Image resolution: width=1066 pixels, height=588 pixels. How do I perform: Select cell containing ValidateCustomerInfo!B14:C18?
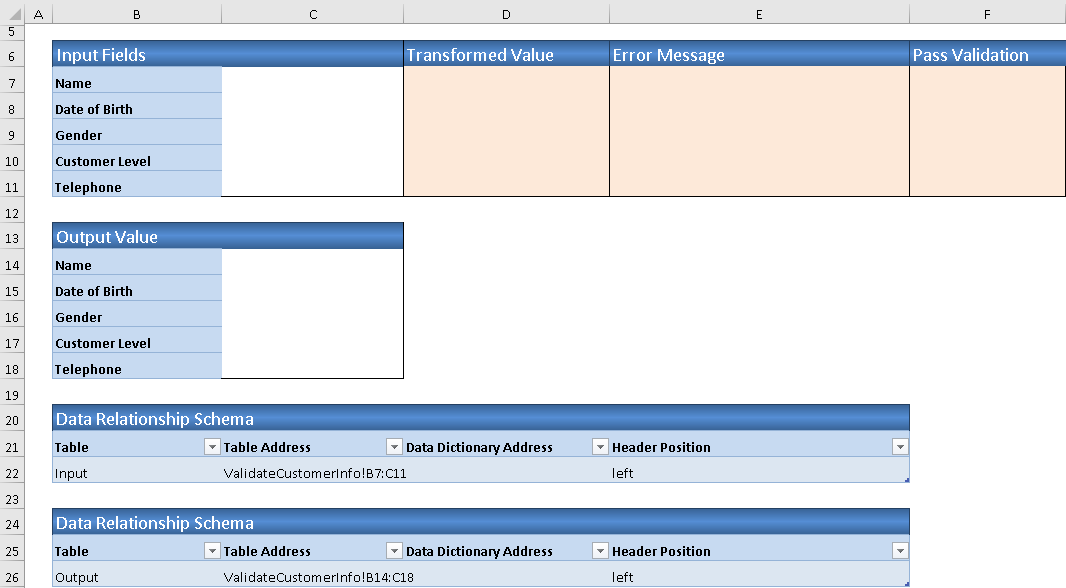pyautogui.click(x=312, y=577)
